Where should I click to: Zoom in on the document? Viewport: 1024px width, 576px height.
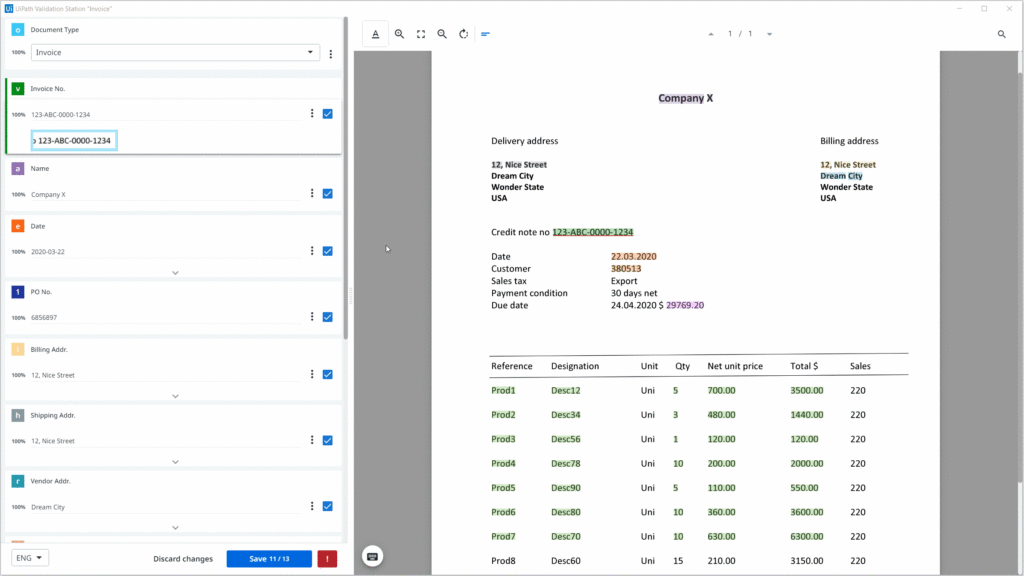399,34
